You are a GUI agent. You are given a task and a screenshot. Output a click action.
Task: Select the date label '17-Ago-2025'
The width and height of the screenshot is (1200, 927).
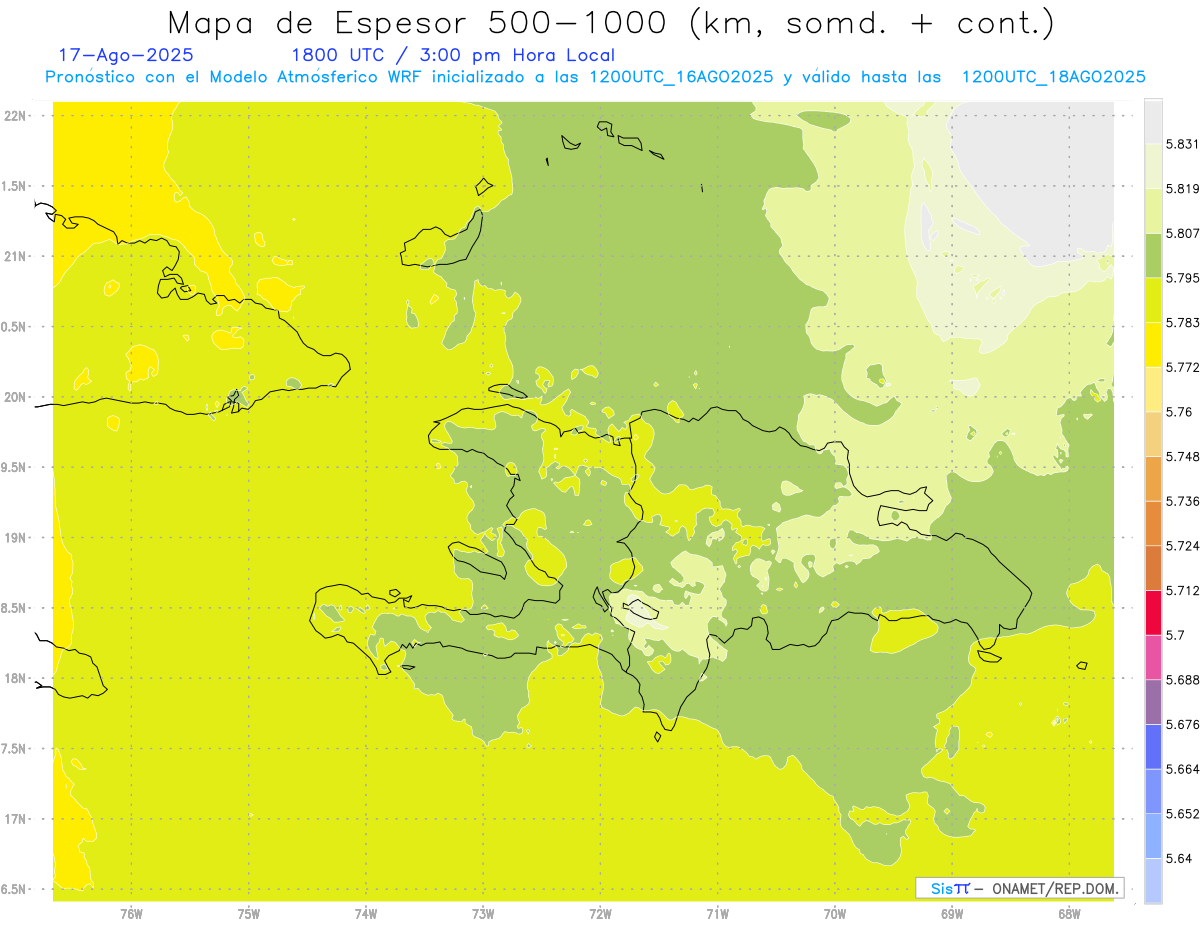click(126, 55)
